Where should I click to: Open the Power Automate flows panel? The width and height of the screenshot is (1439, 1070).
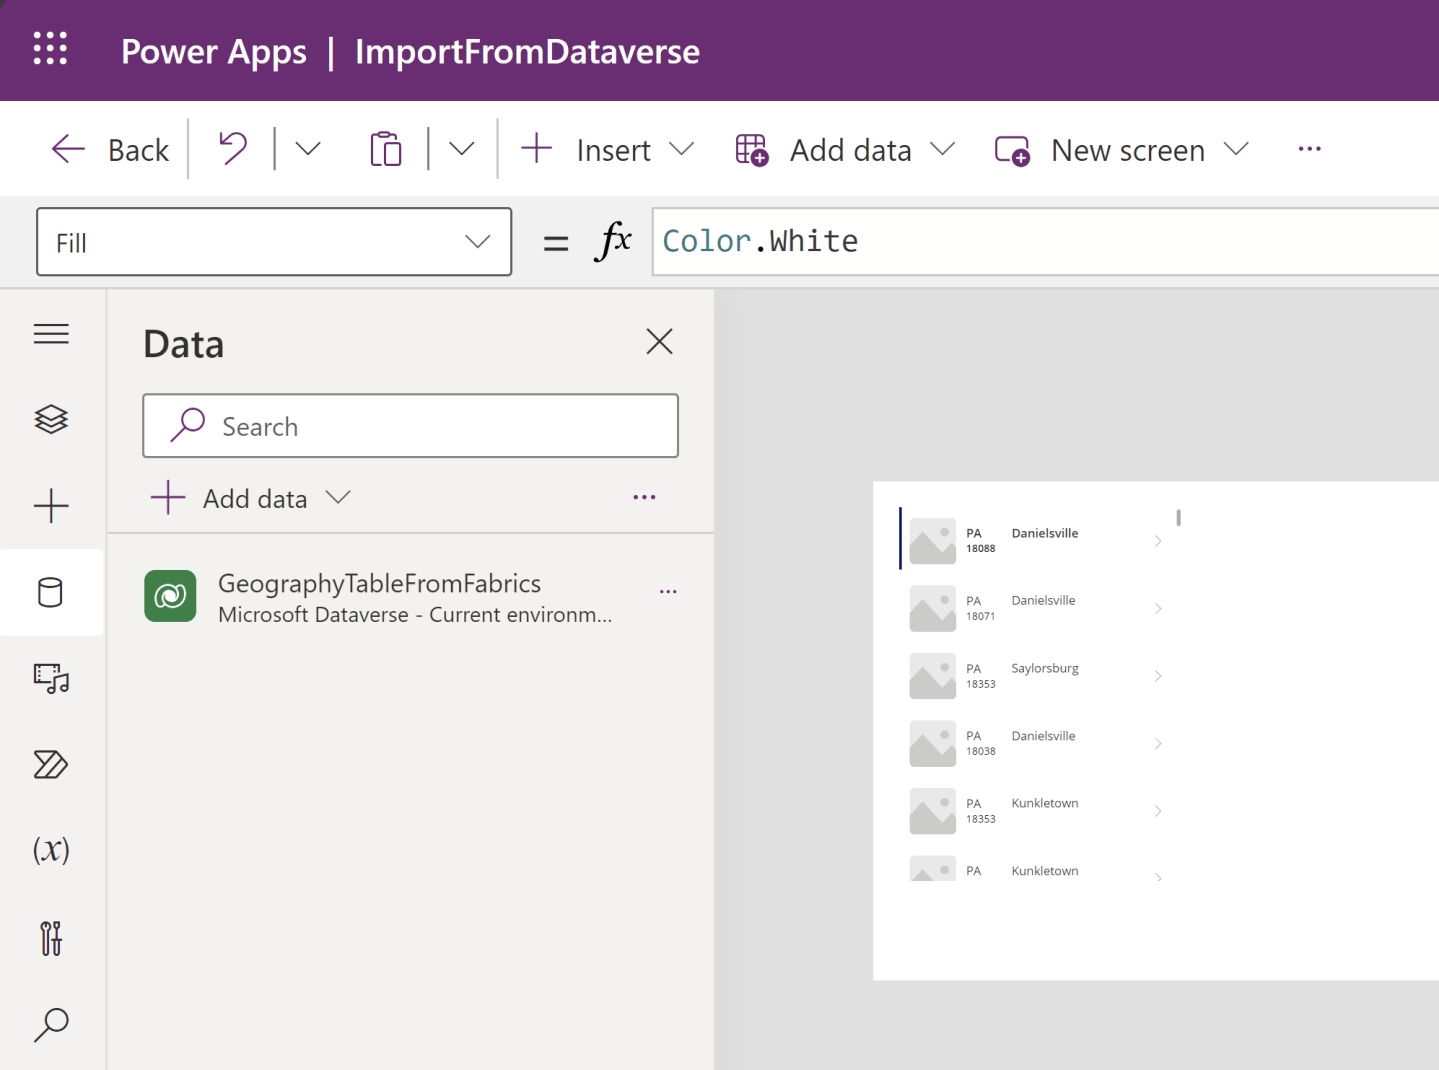click(x=51, y=765)
